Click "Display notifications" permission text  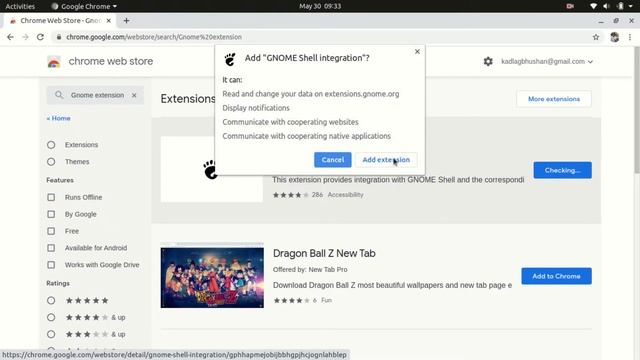click(256, 108)
